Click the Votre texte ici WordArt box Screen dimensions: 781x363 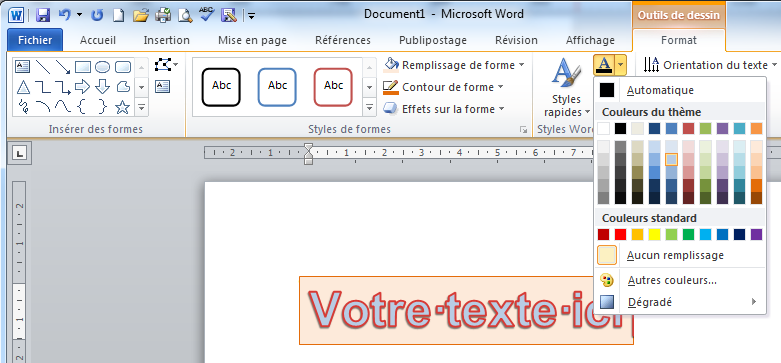466,310
